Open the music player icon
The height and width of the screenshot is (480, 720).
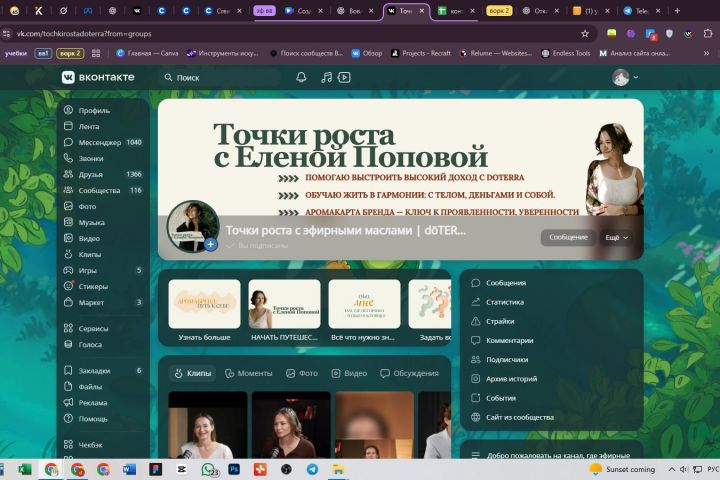pyautogui.click(x=326, y=77)
